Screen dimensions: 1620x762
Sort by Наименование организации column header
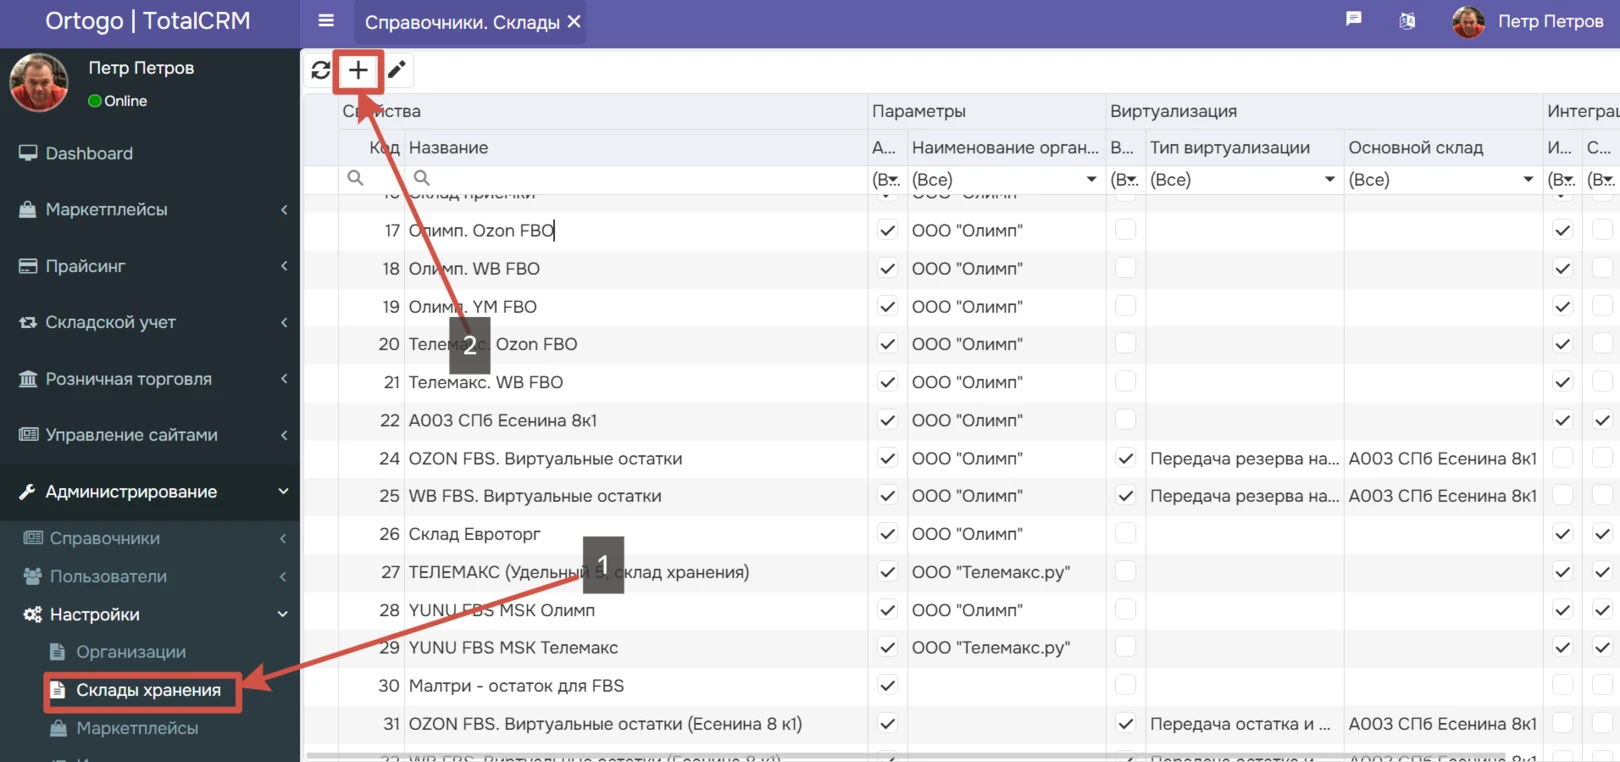pyautogui.click(x=1005, y=147)
